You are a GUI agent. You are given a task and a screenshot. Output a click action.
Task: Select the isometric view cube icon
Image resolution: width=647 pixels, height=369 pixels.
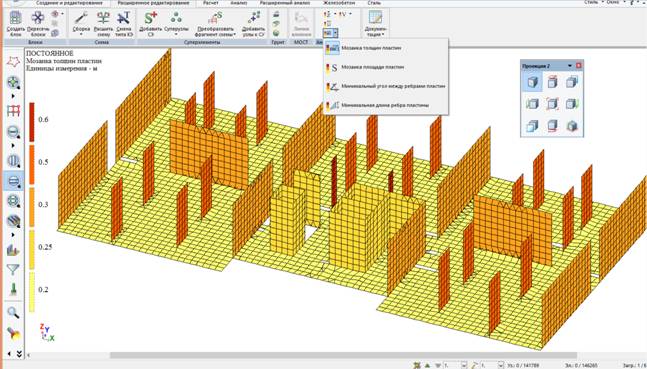(571, 125)
